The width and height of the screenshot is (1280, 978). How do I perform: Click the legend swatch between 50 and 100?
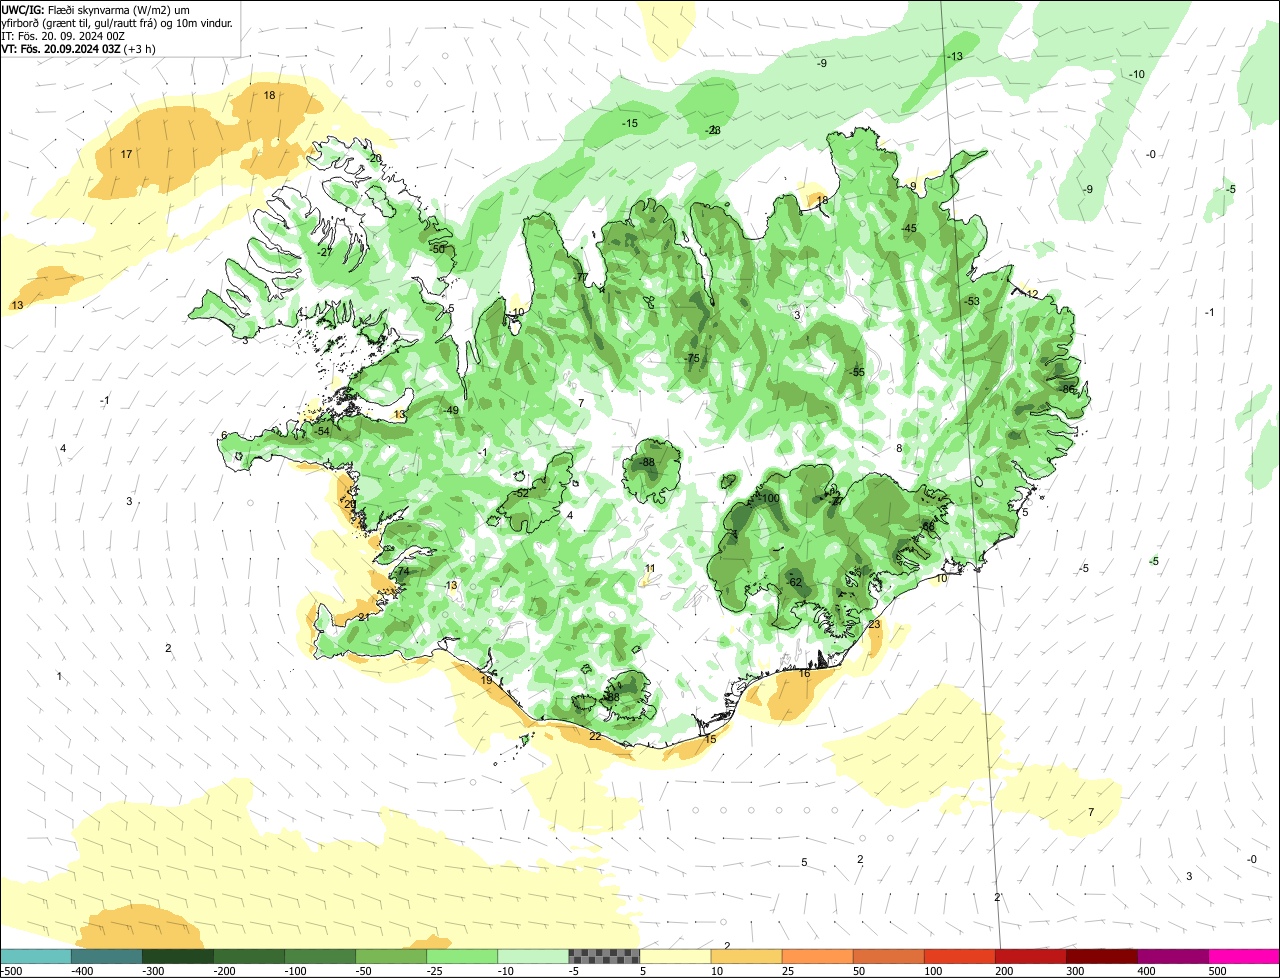[x=888, y=956]
